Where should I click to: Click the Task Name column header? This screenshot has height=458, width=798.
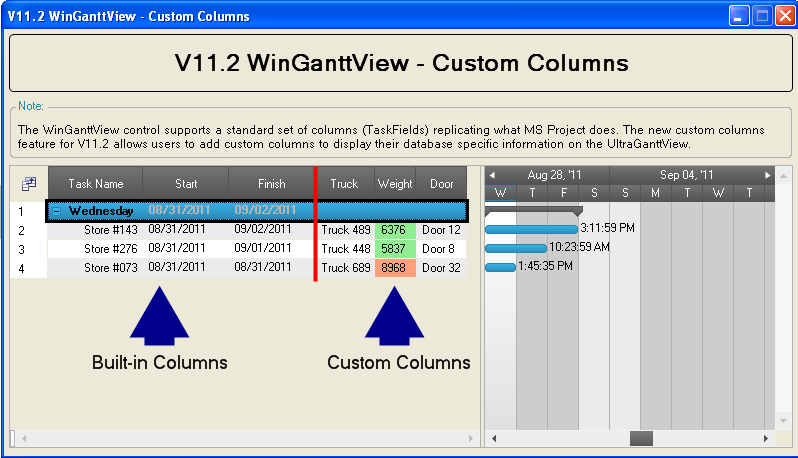tap(95, 184)
